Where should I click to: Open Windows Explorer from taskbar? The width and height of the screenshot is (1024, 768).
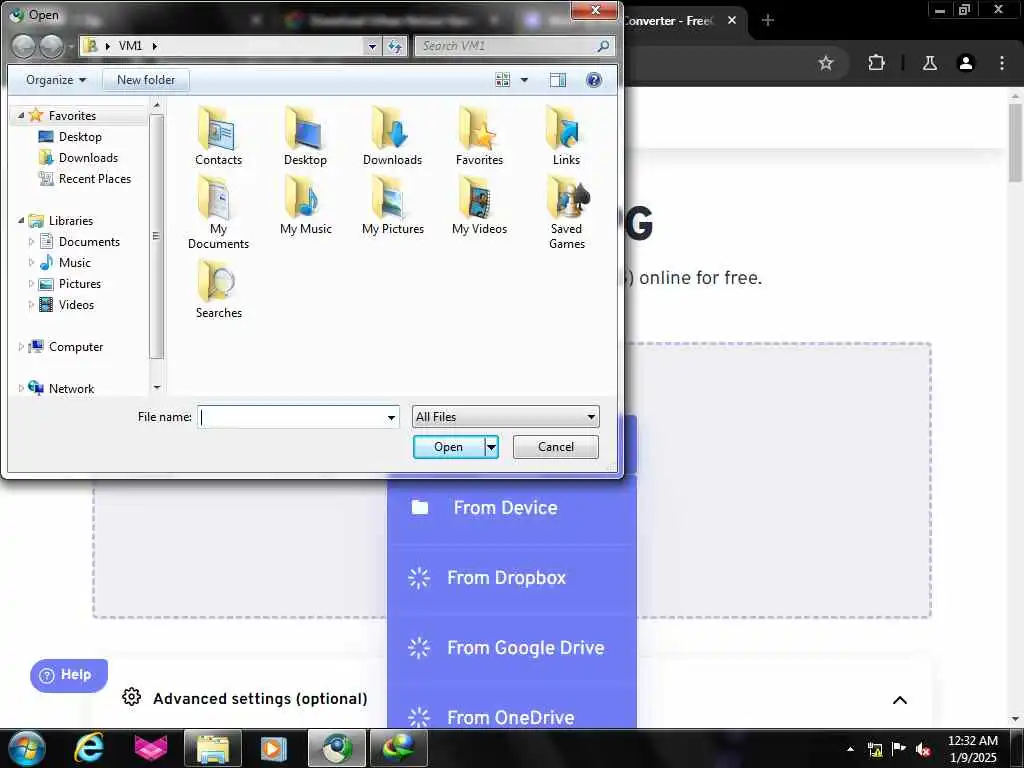213,748
